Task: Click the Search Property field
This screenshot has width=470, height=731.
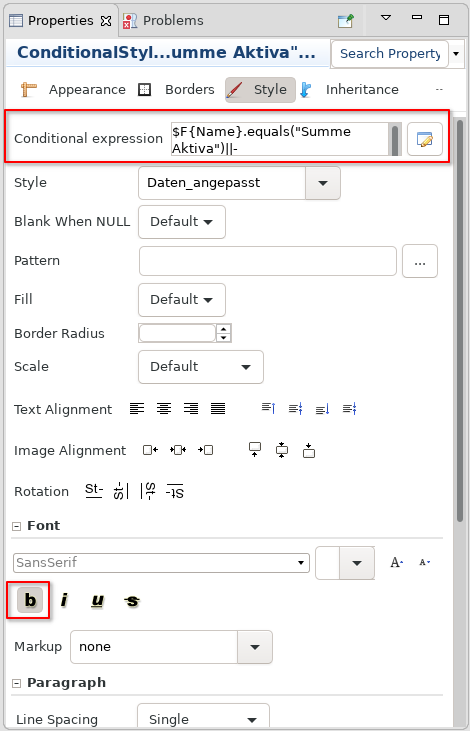Action: [x=390, y=54]
